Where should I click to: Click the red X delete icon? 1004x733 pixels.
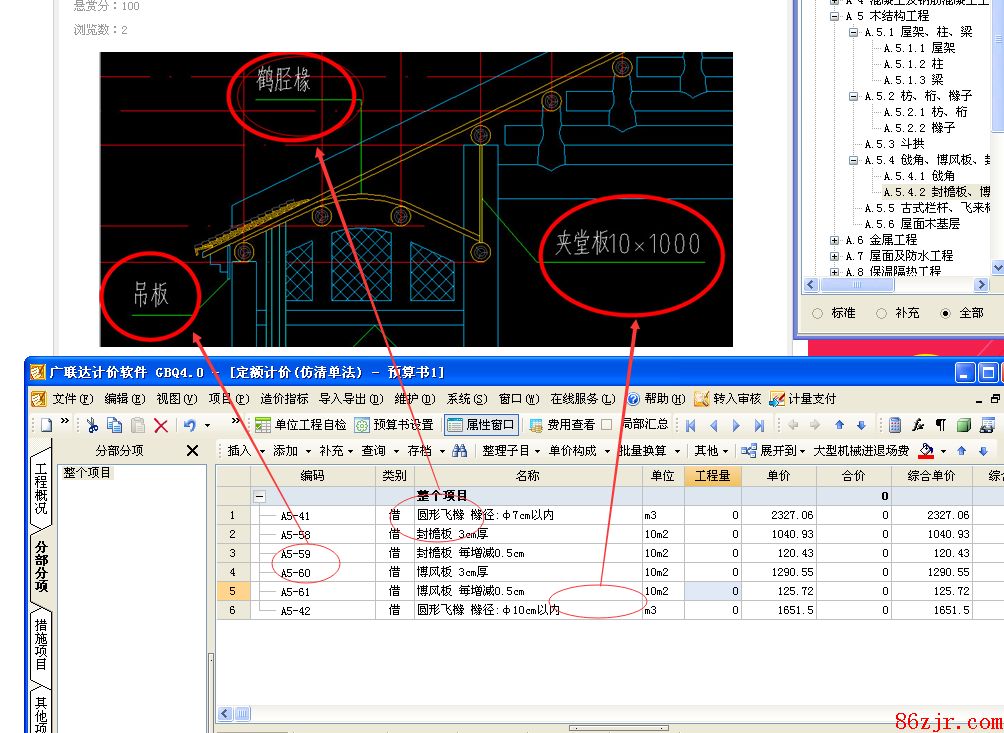pyautogui.click(x=160, y=425)
